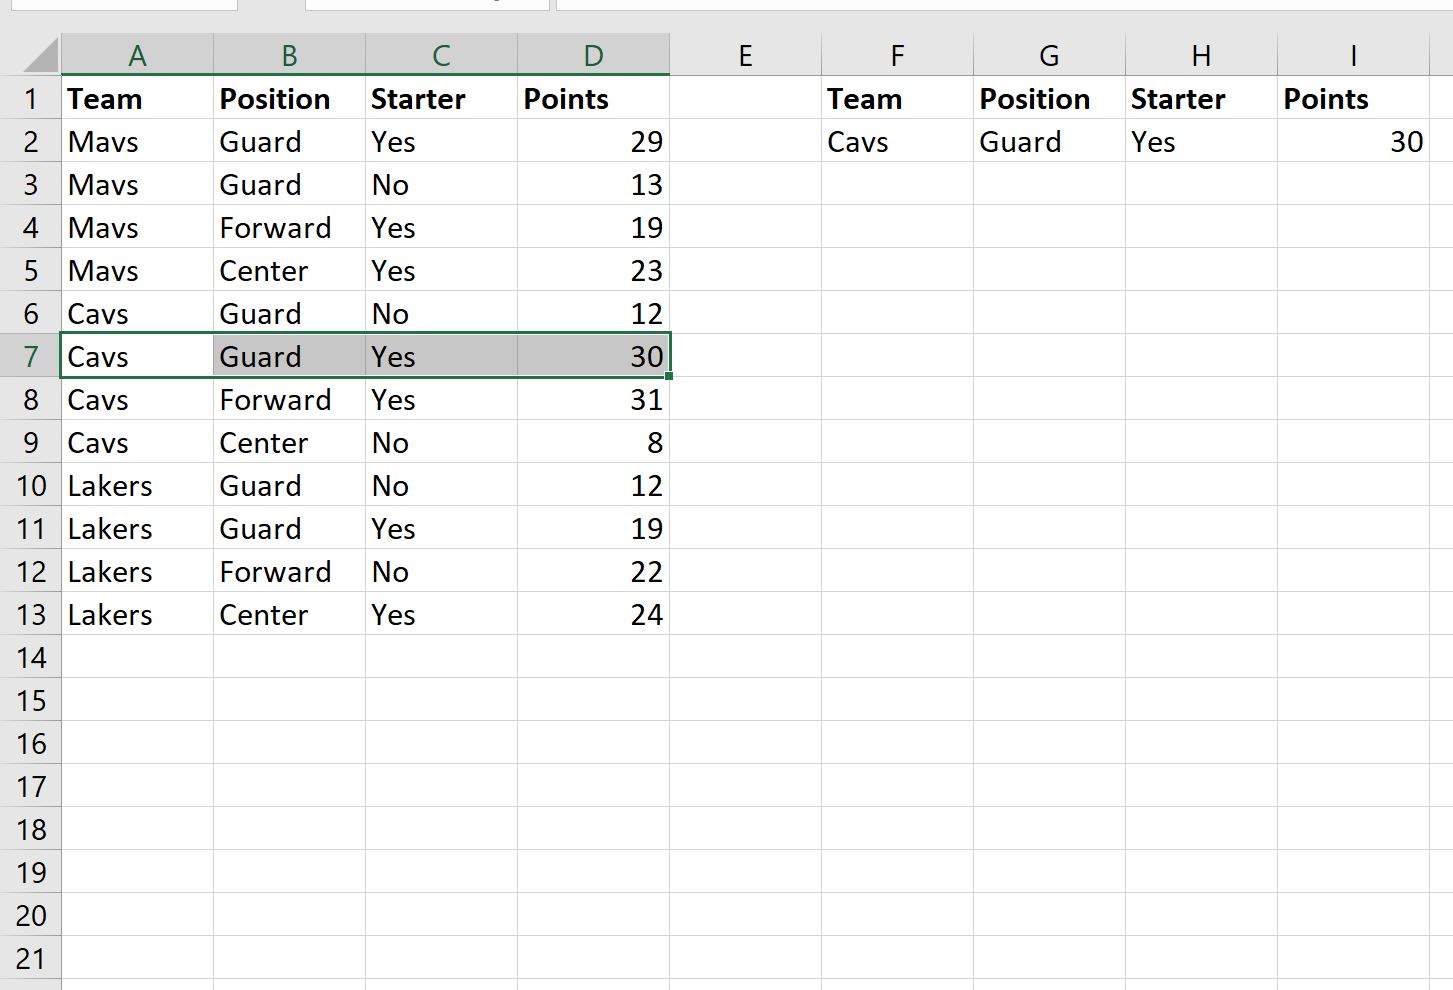Select the Forward cell in row 4
The width and height of the screenshot is (1453, 990).
pos(289,227)
